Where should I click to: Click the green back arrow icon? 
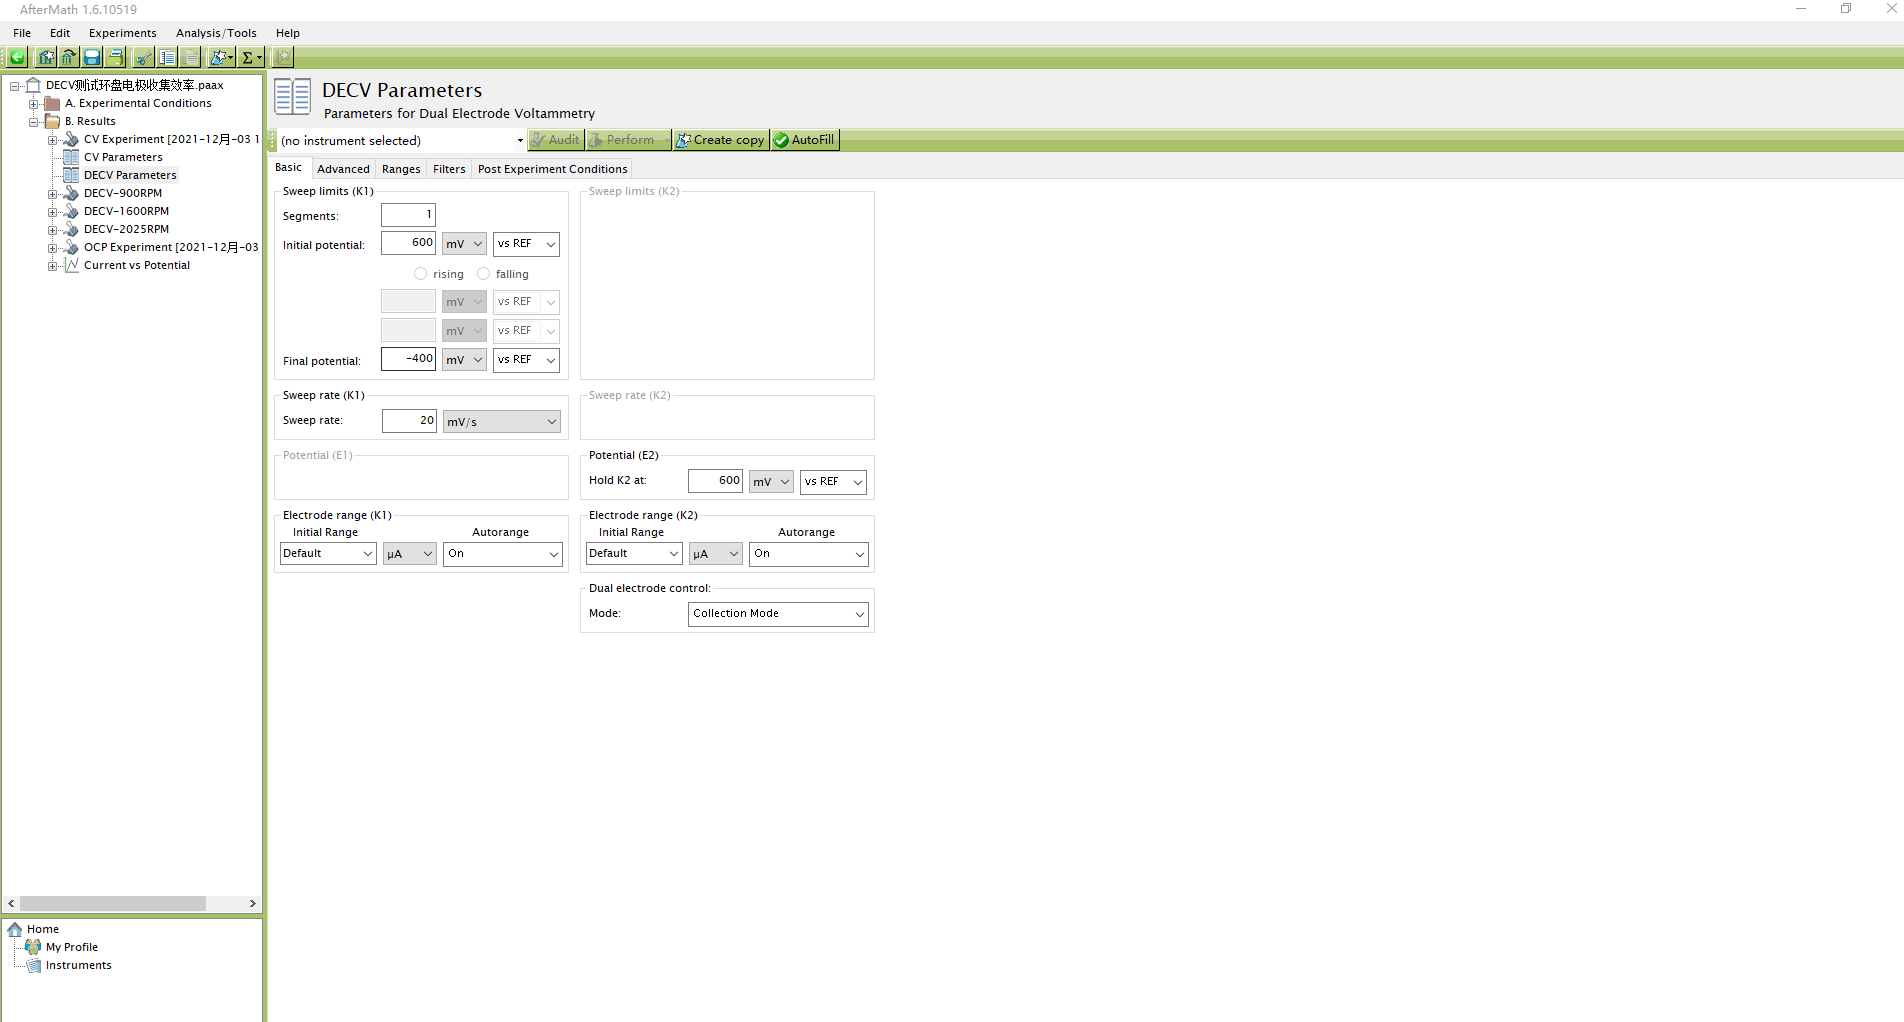point(17,57)
